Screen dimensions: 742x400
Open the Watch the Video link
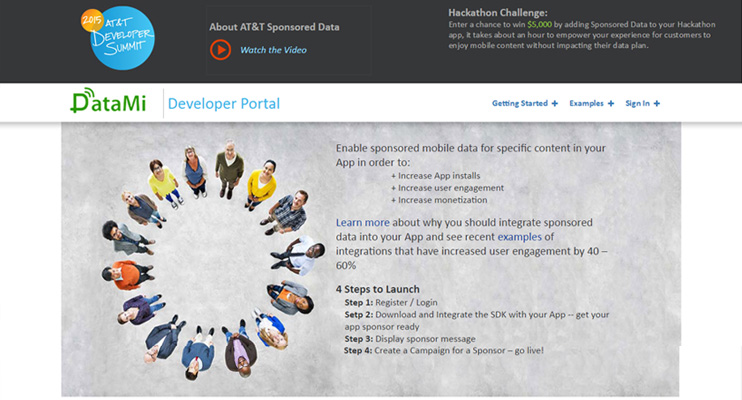click(273, 50)
